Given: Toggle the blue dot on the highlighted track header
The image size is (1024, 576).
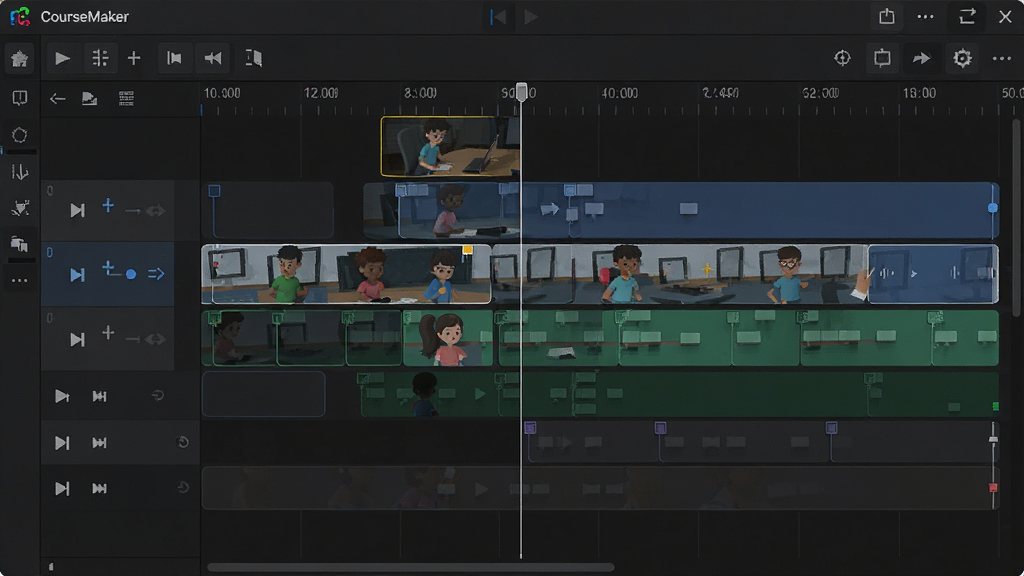Looking at the screenshot, I should point(131,274).
